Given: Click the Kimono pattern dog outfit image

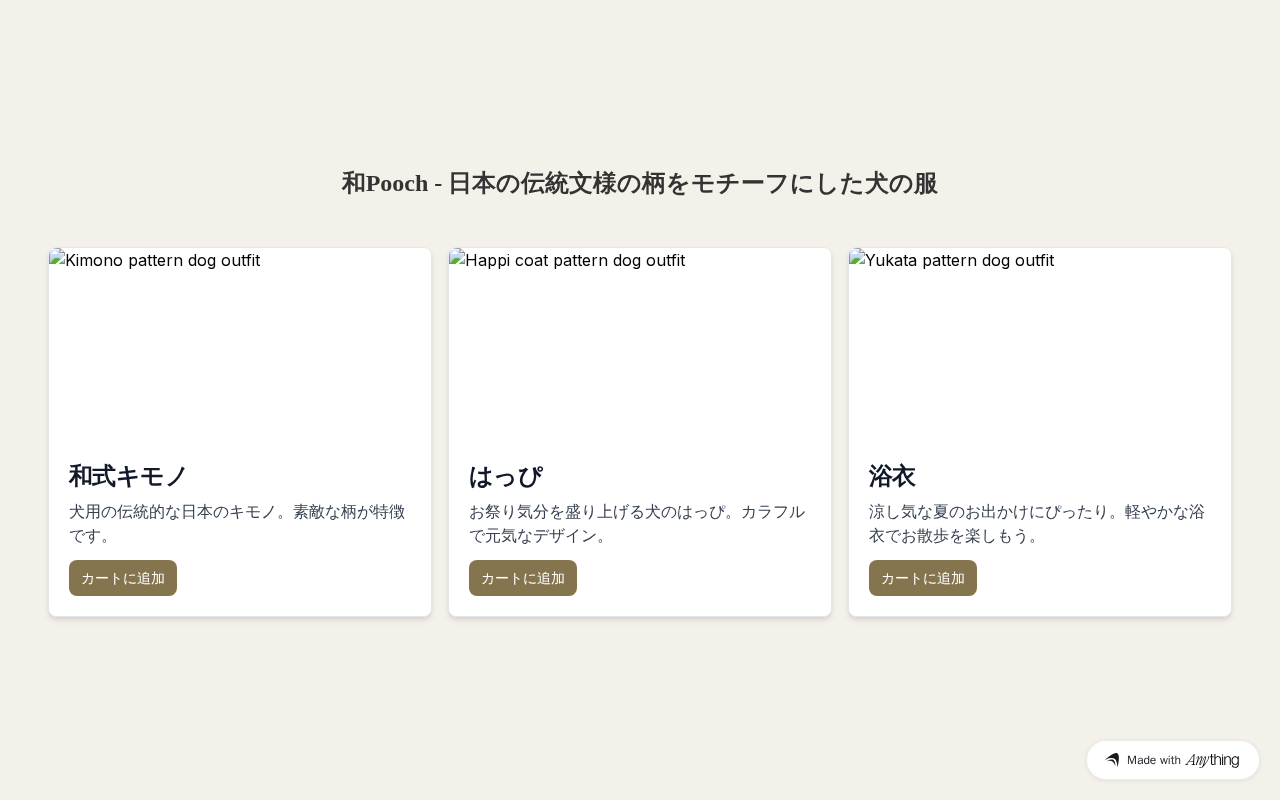Looking at the screenshot, I should [x=240, y=344].
